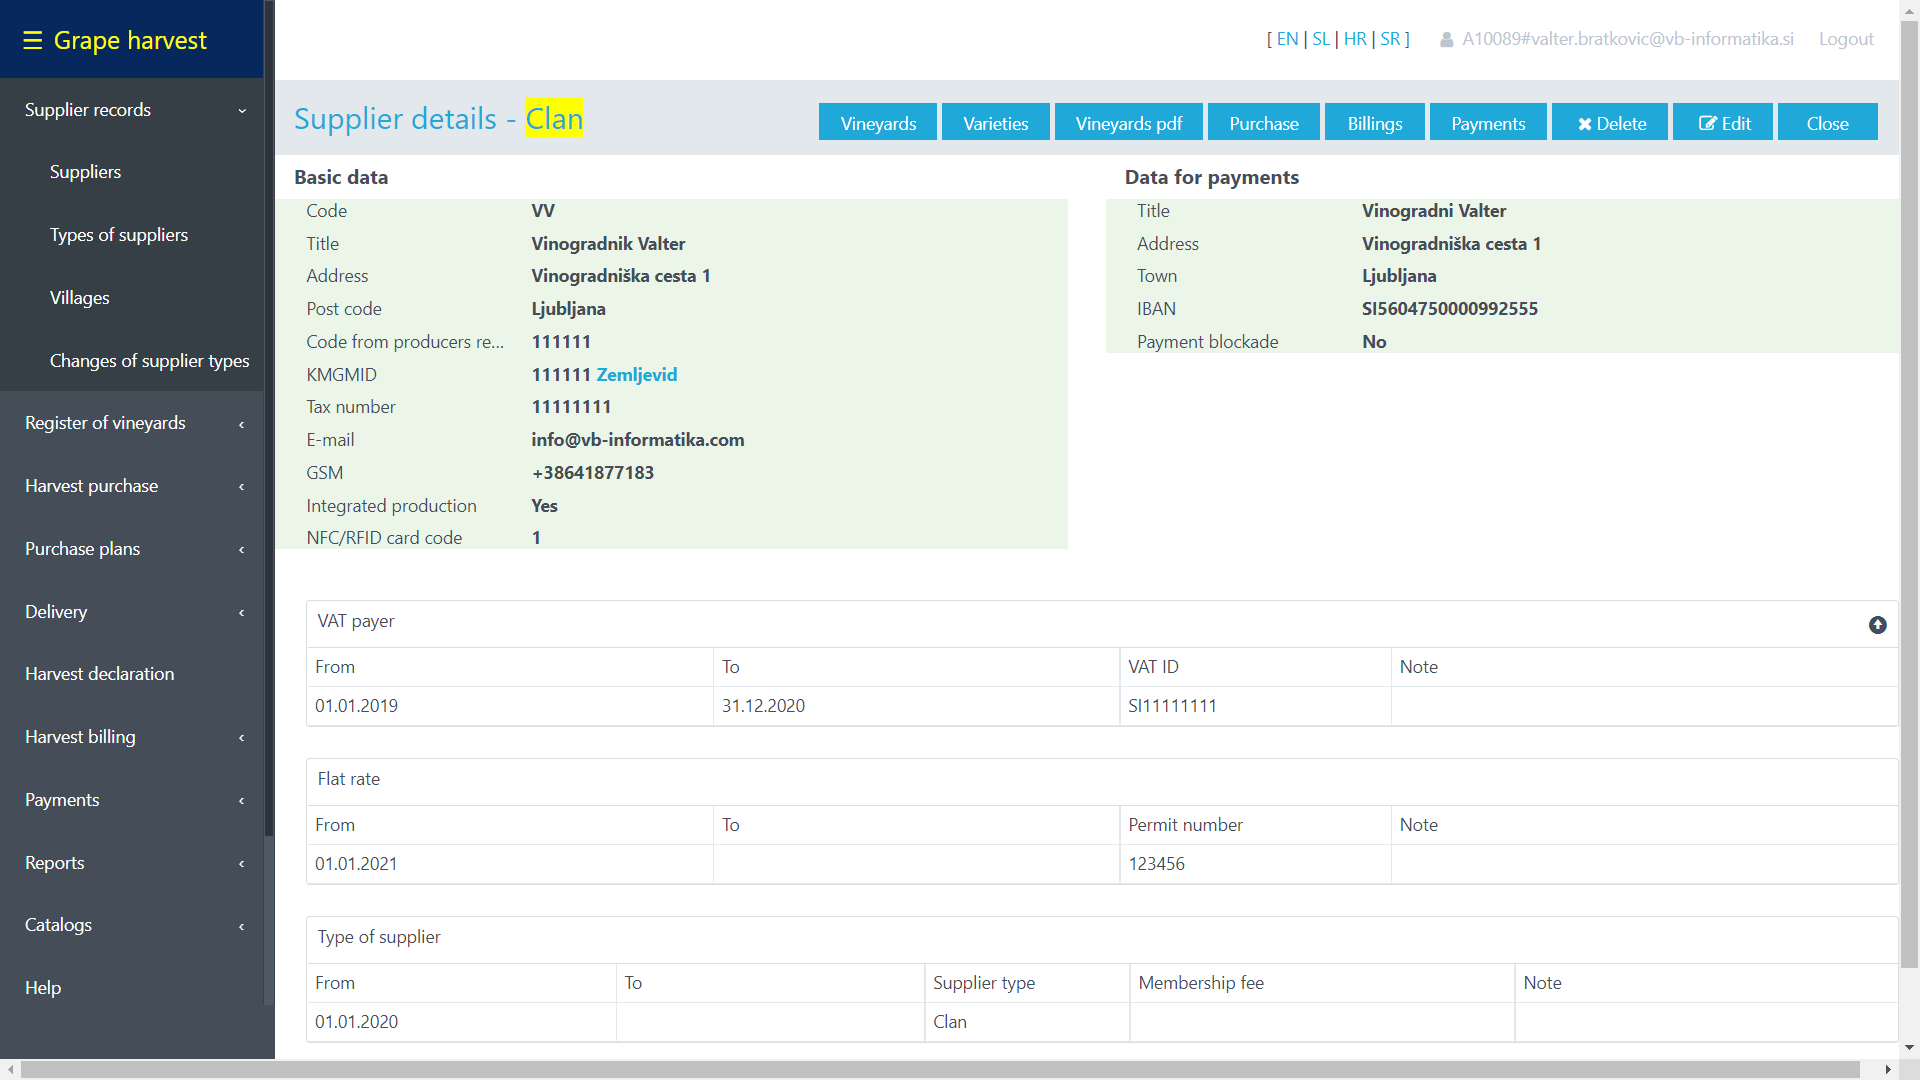
Task: Switch language to SL
Action: click(x=1321, y=39)
